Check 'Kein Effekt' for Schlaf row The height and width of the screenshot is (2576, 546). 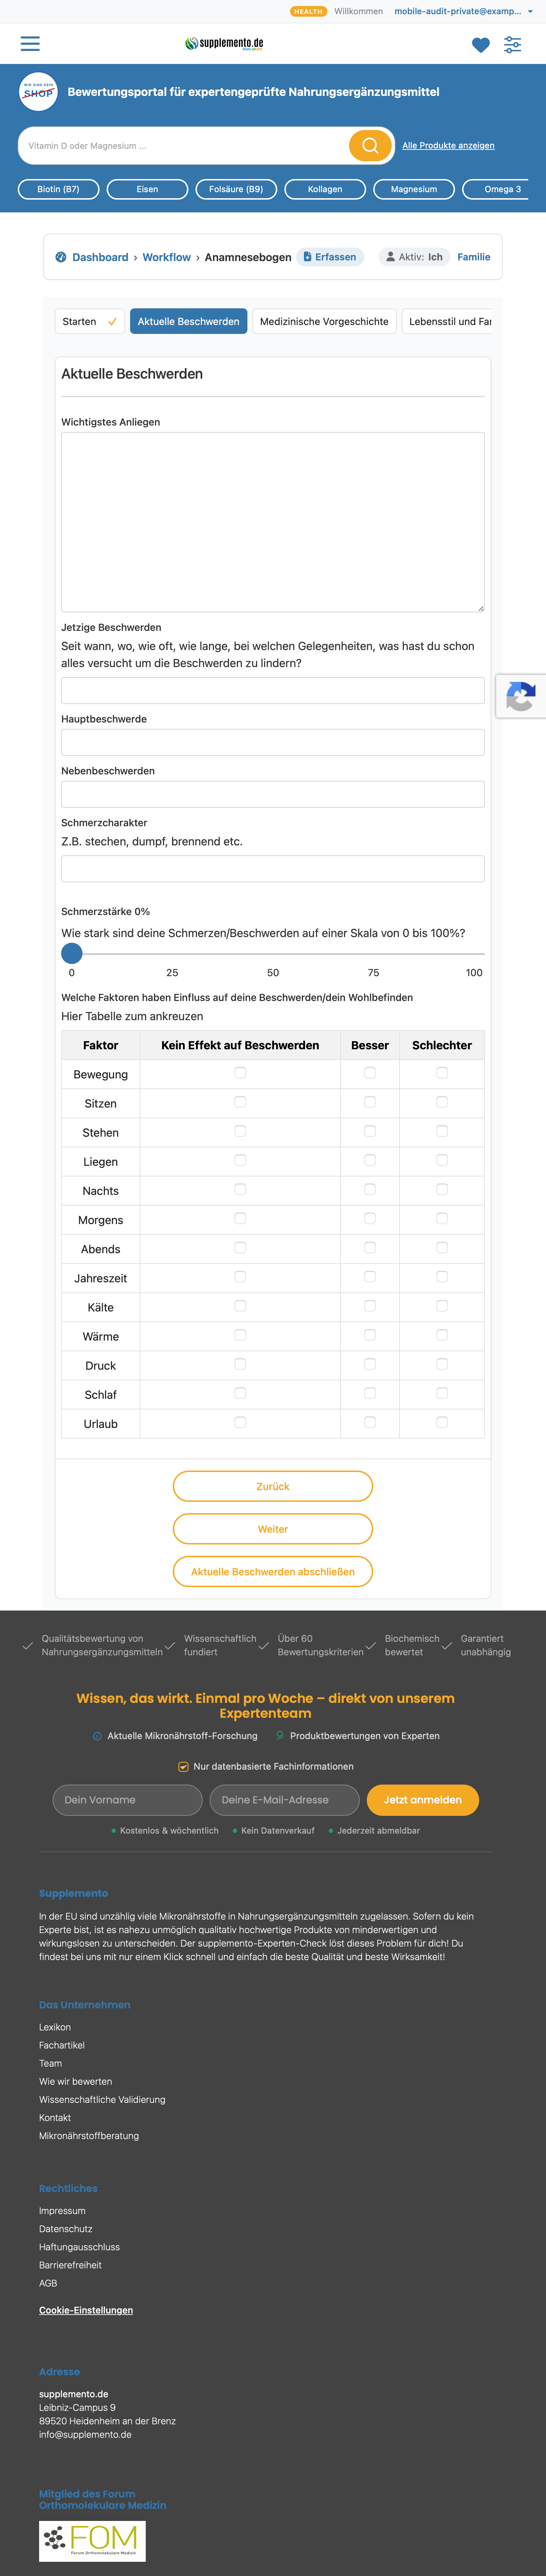[240, 1393]
